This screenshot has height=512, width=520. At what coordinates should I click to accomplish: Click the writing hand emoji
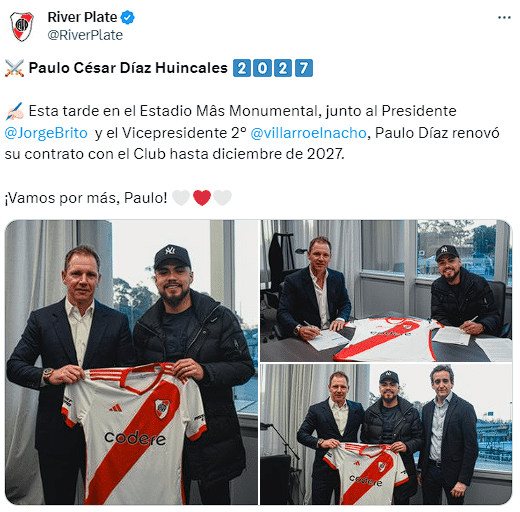14,111
